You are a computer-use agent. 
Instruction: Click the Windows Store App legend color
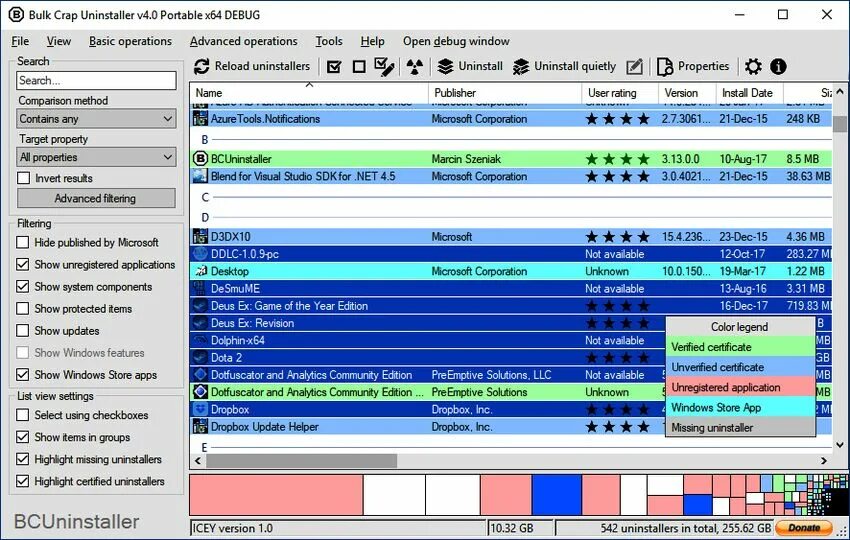click(x=740, y=407)
